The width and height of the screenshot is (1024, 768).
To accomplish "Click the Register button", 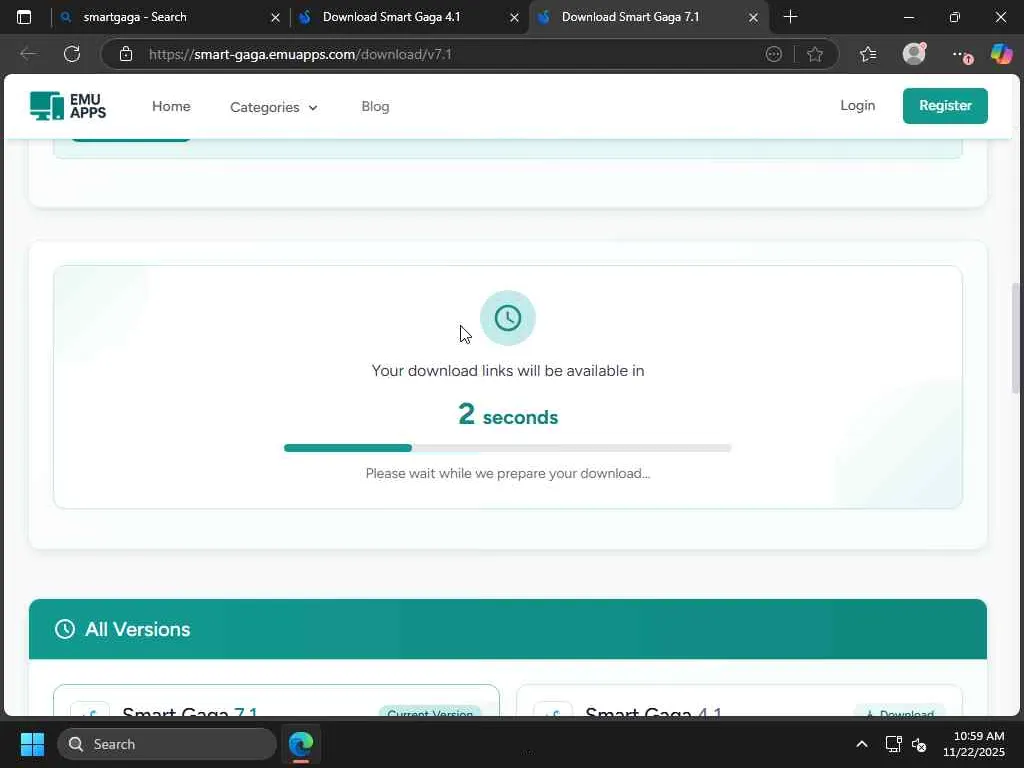I will click(x=945, y=105).
